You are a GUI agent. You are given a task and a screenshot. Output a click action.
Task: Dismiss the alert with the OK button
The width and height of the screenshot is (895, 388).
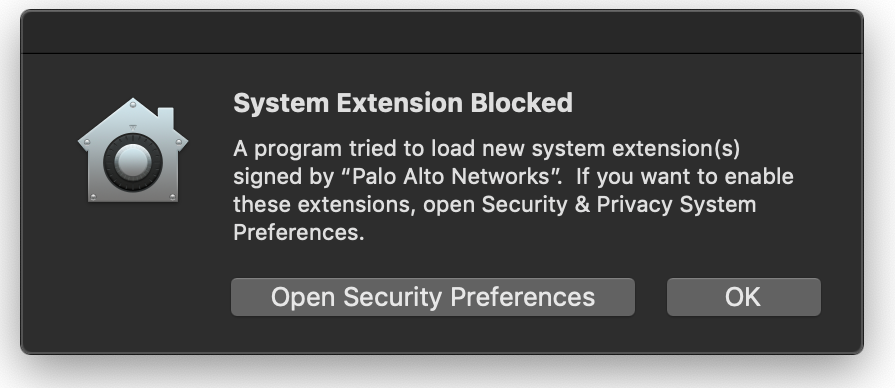744,297
